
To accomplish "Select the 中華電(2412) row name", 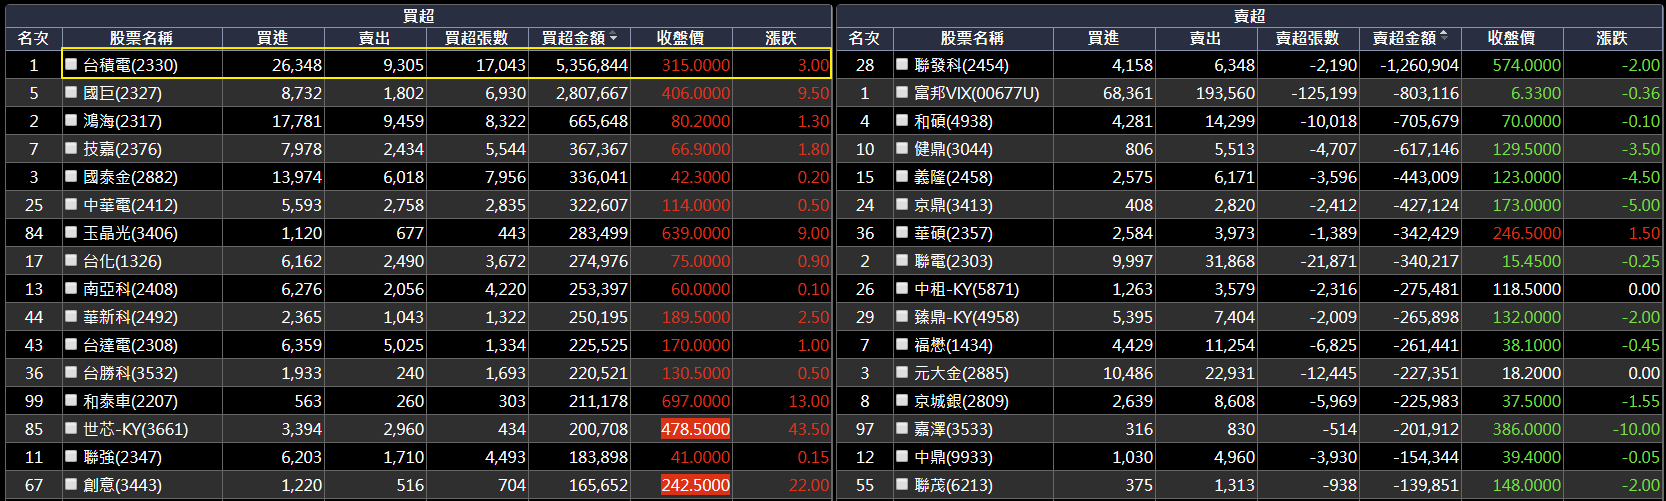I will (130, 205).
